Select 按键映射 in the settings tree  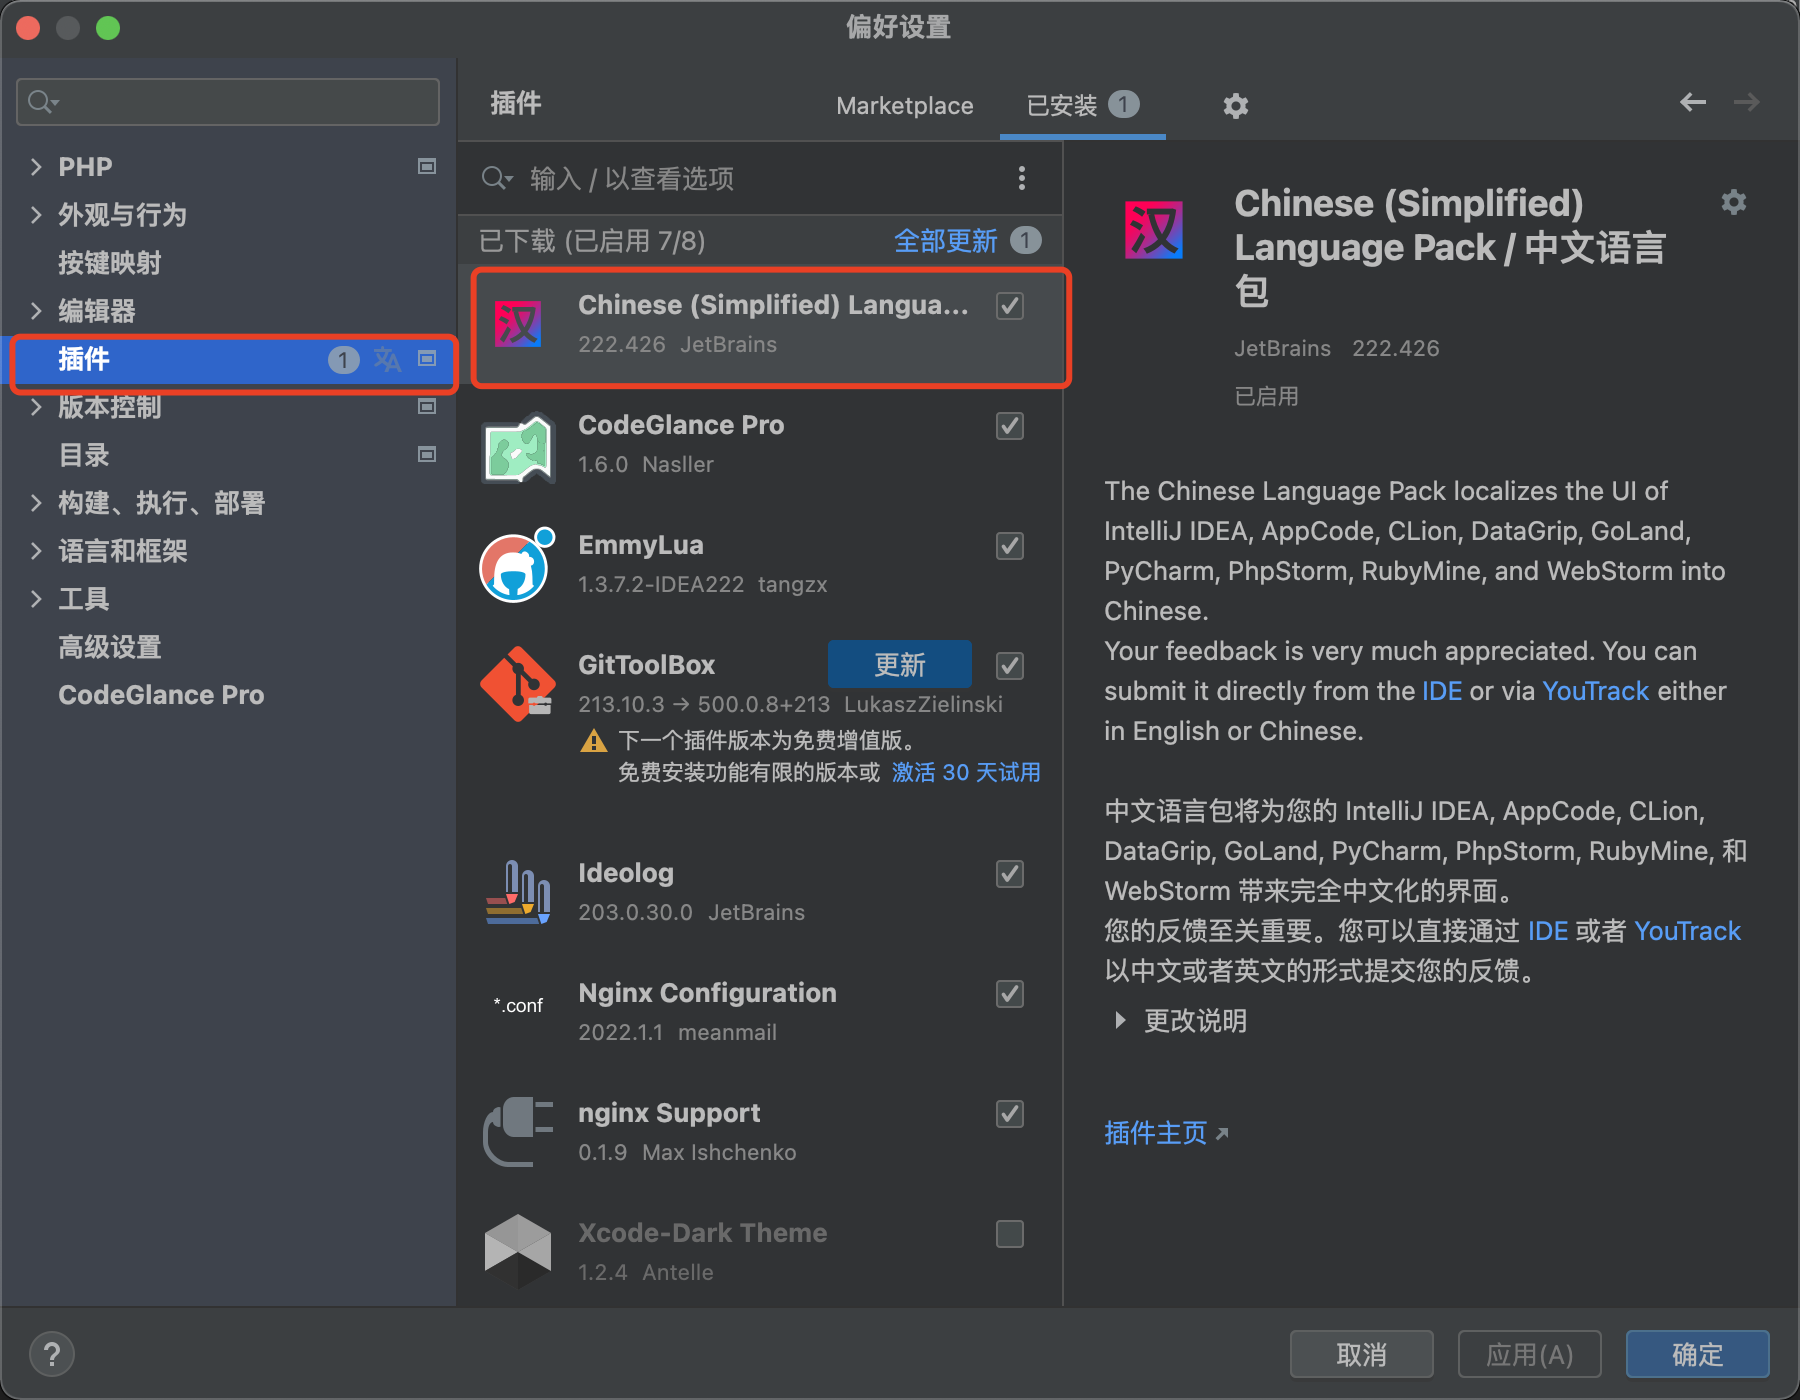pos(110,262)
